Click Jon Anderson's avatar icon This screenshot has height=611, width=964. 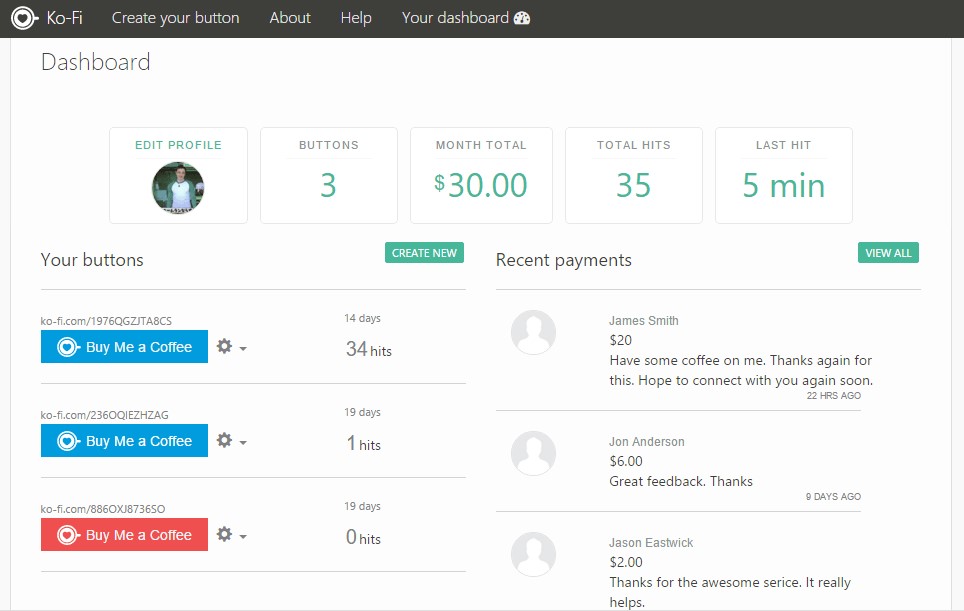pos(533,453)
